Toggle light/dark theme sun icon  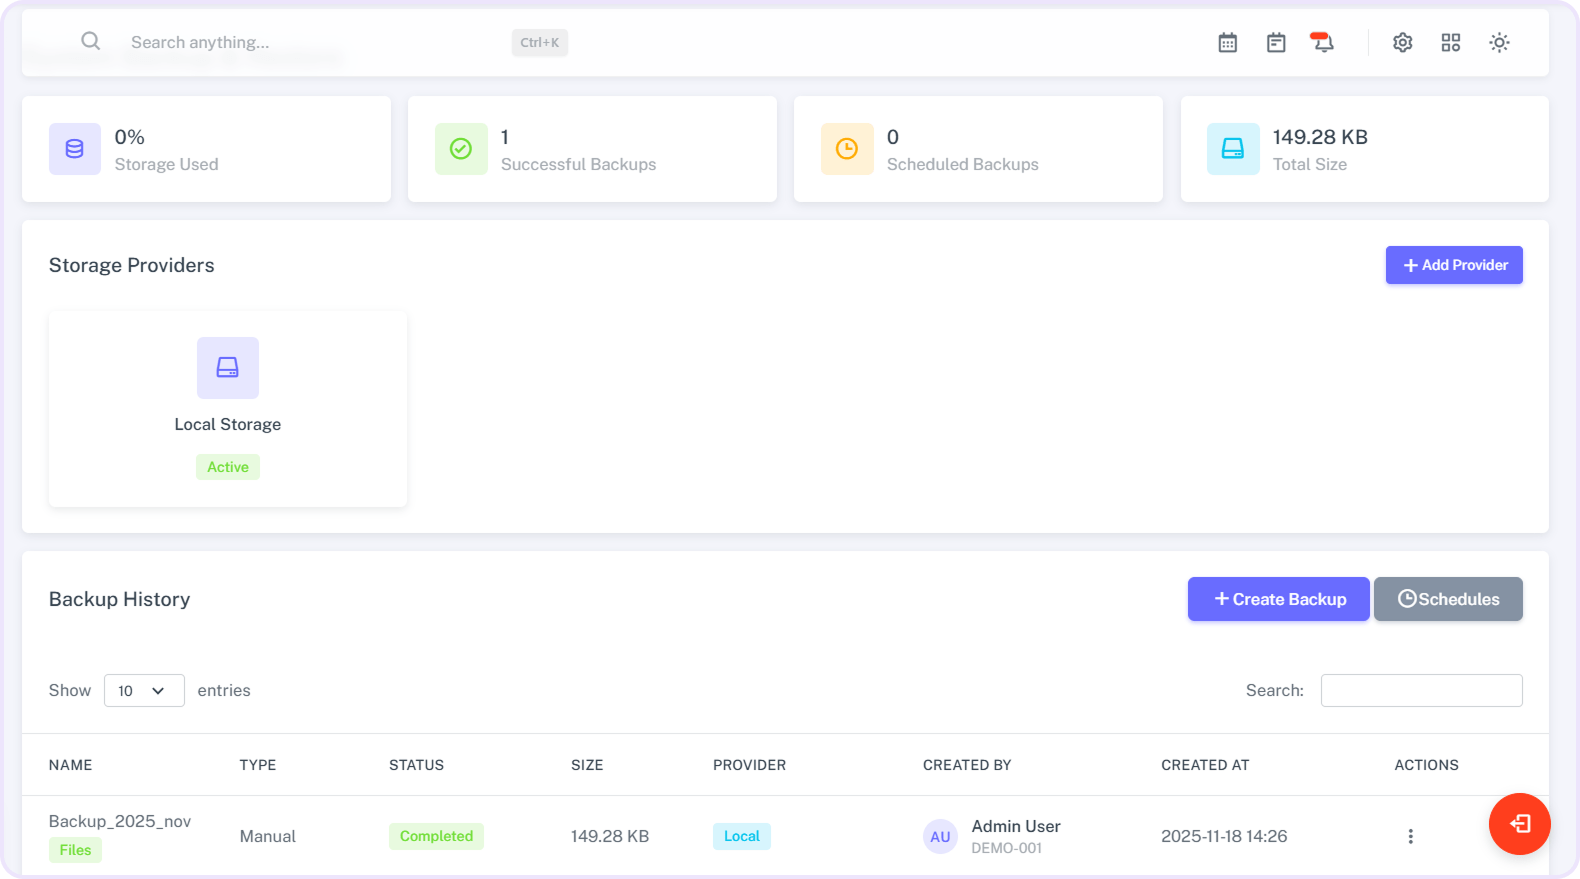point(1499,43)
